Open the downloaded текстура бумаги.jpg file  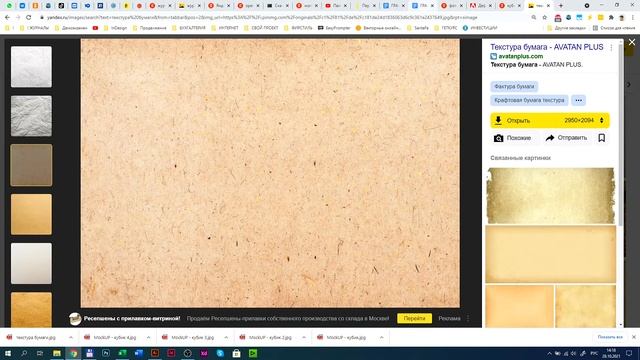point(36,338)
